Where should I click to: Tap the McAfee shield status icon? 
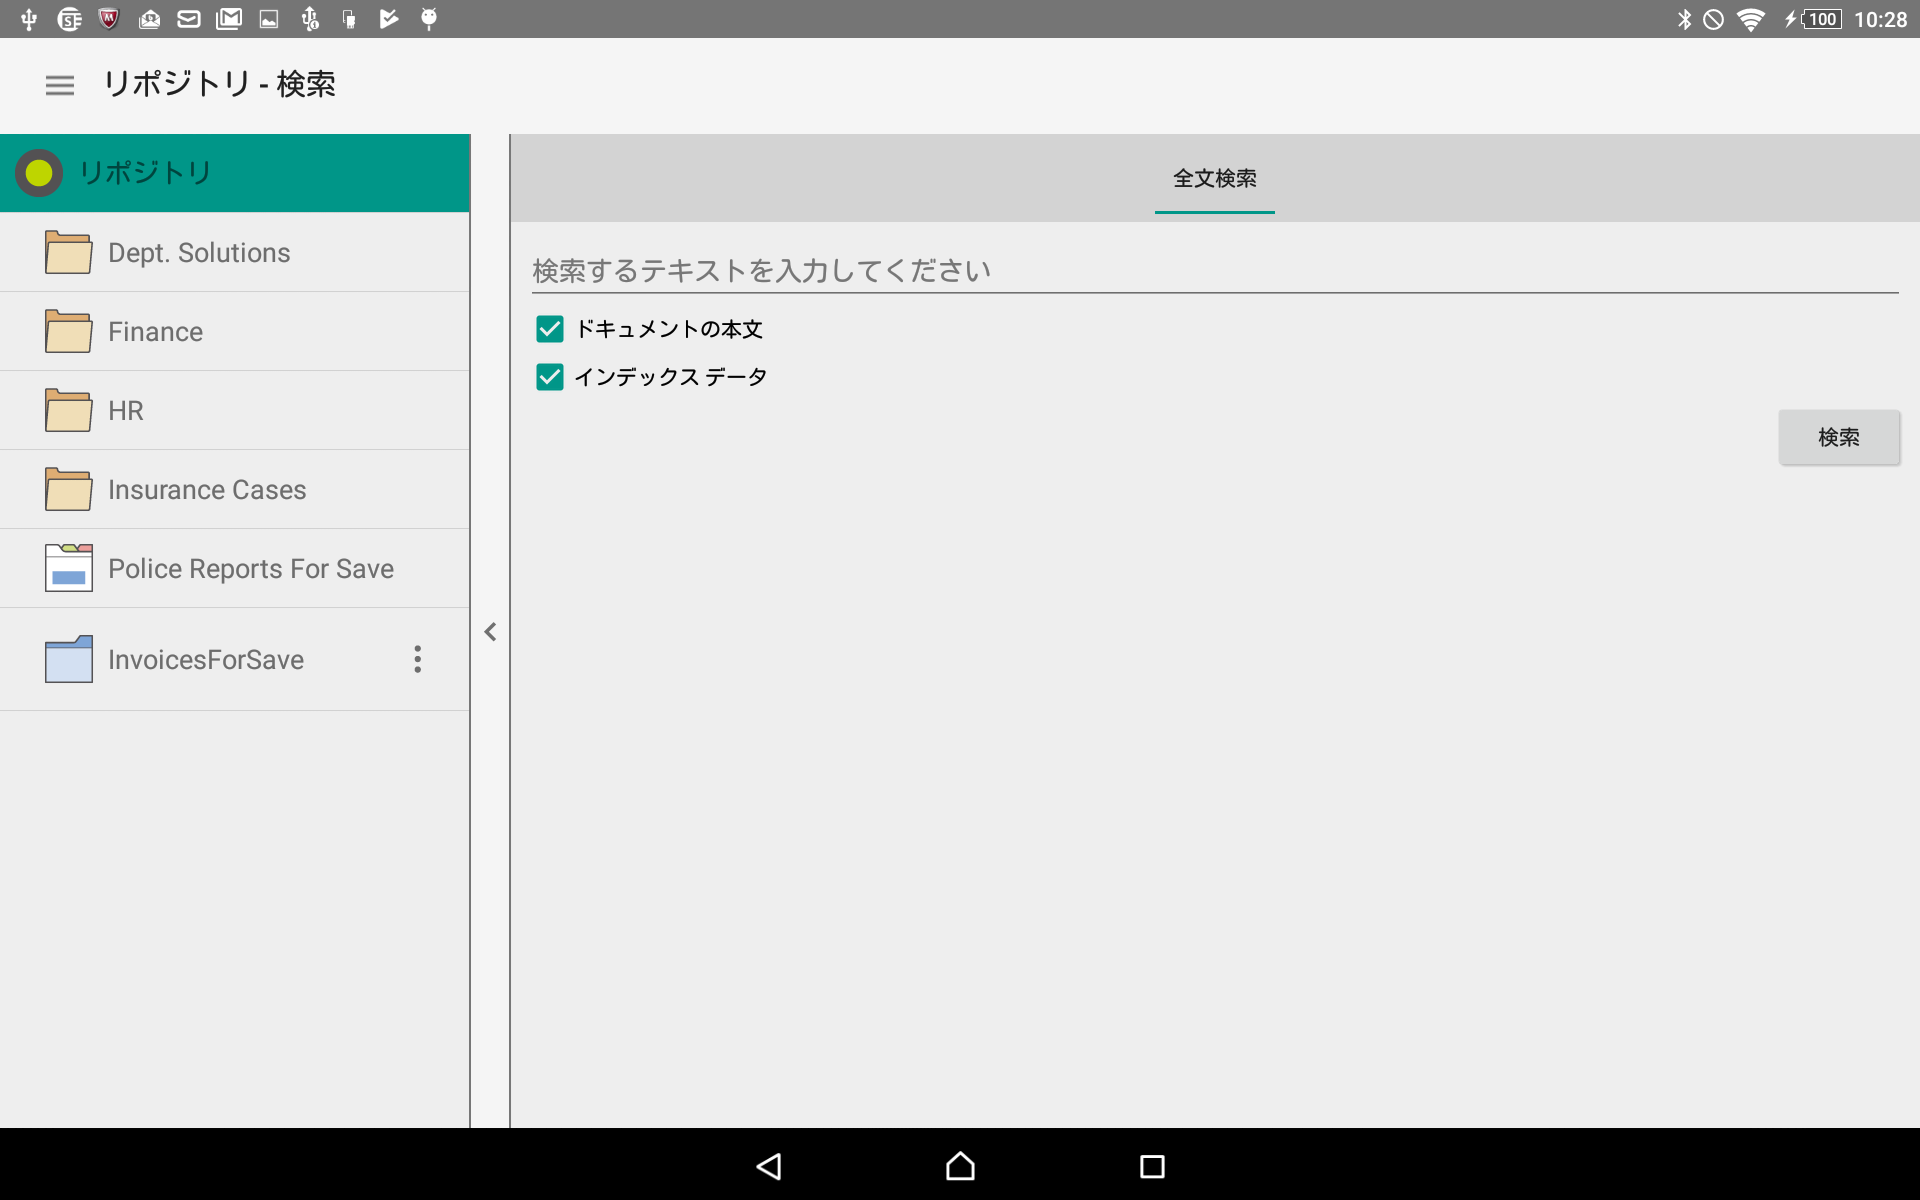(109, 19)
